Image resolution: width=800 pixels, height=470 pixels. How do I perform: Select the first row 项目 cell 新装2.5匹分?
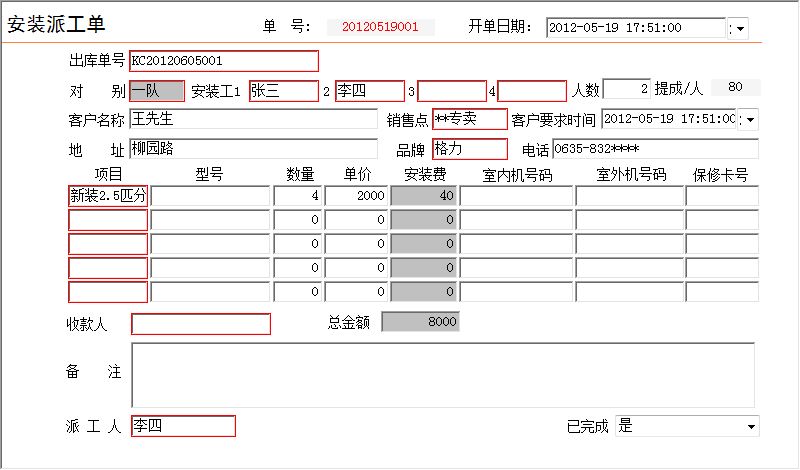[108, 195]
